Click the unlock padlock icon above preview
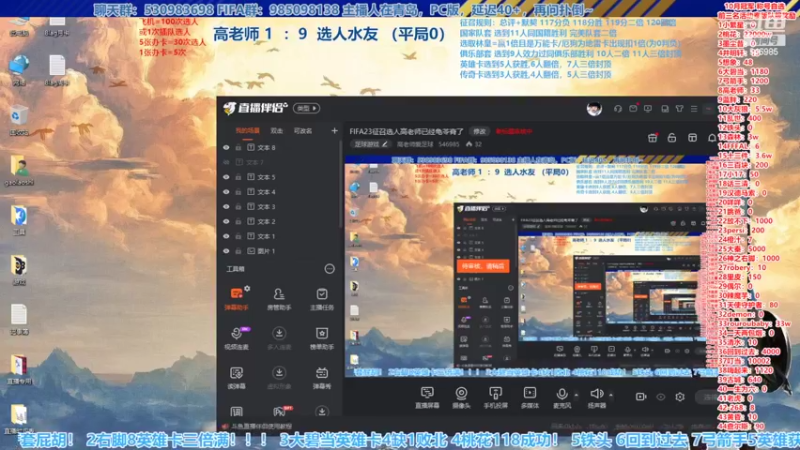This screenshot has height=450, width=800. tap(672, 138)
